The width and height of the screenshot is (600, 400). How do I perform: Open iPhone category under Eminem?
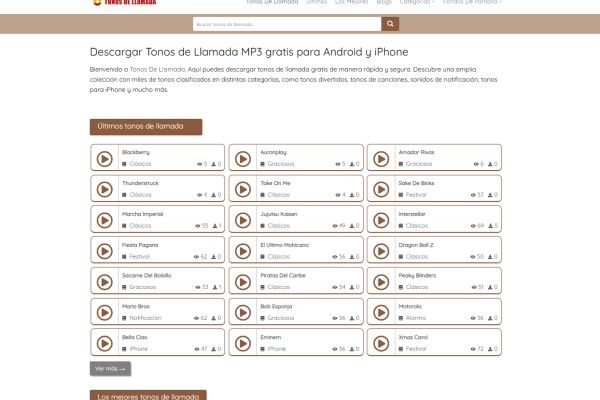pyautogui.click(x=277, y=349)
